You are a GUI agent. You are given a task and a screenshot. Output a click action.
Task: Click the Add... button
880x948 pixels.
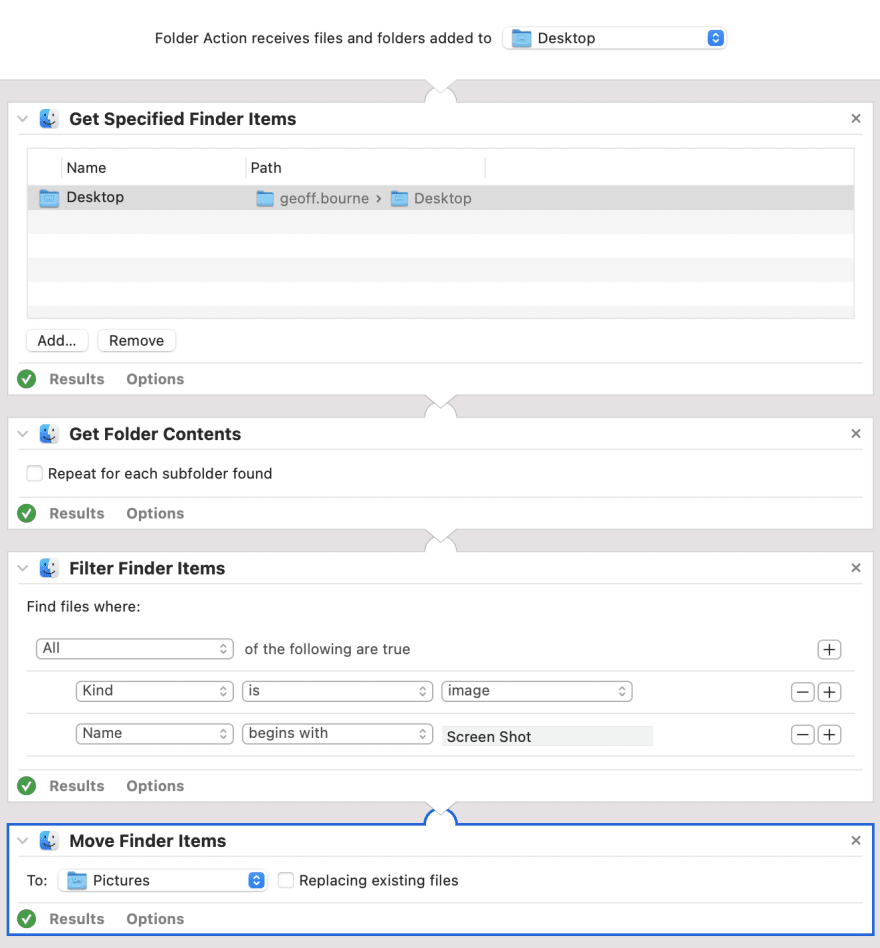tap(57, 340)
